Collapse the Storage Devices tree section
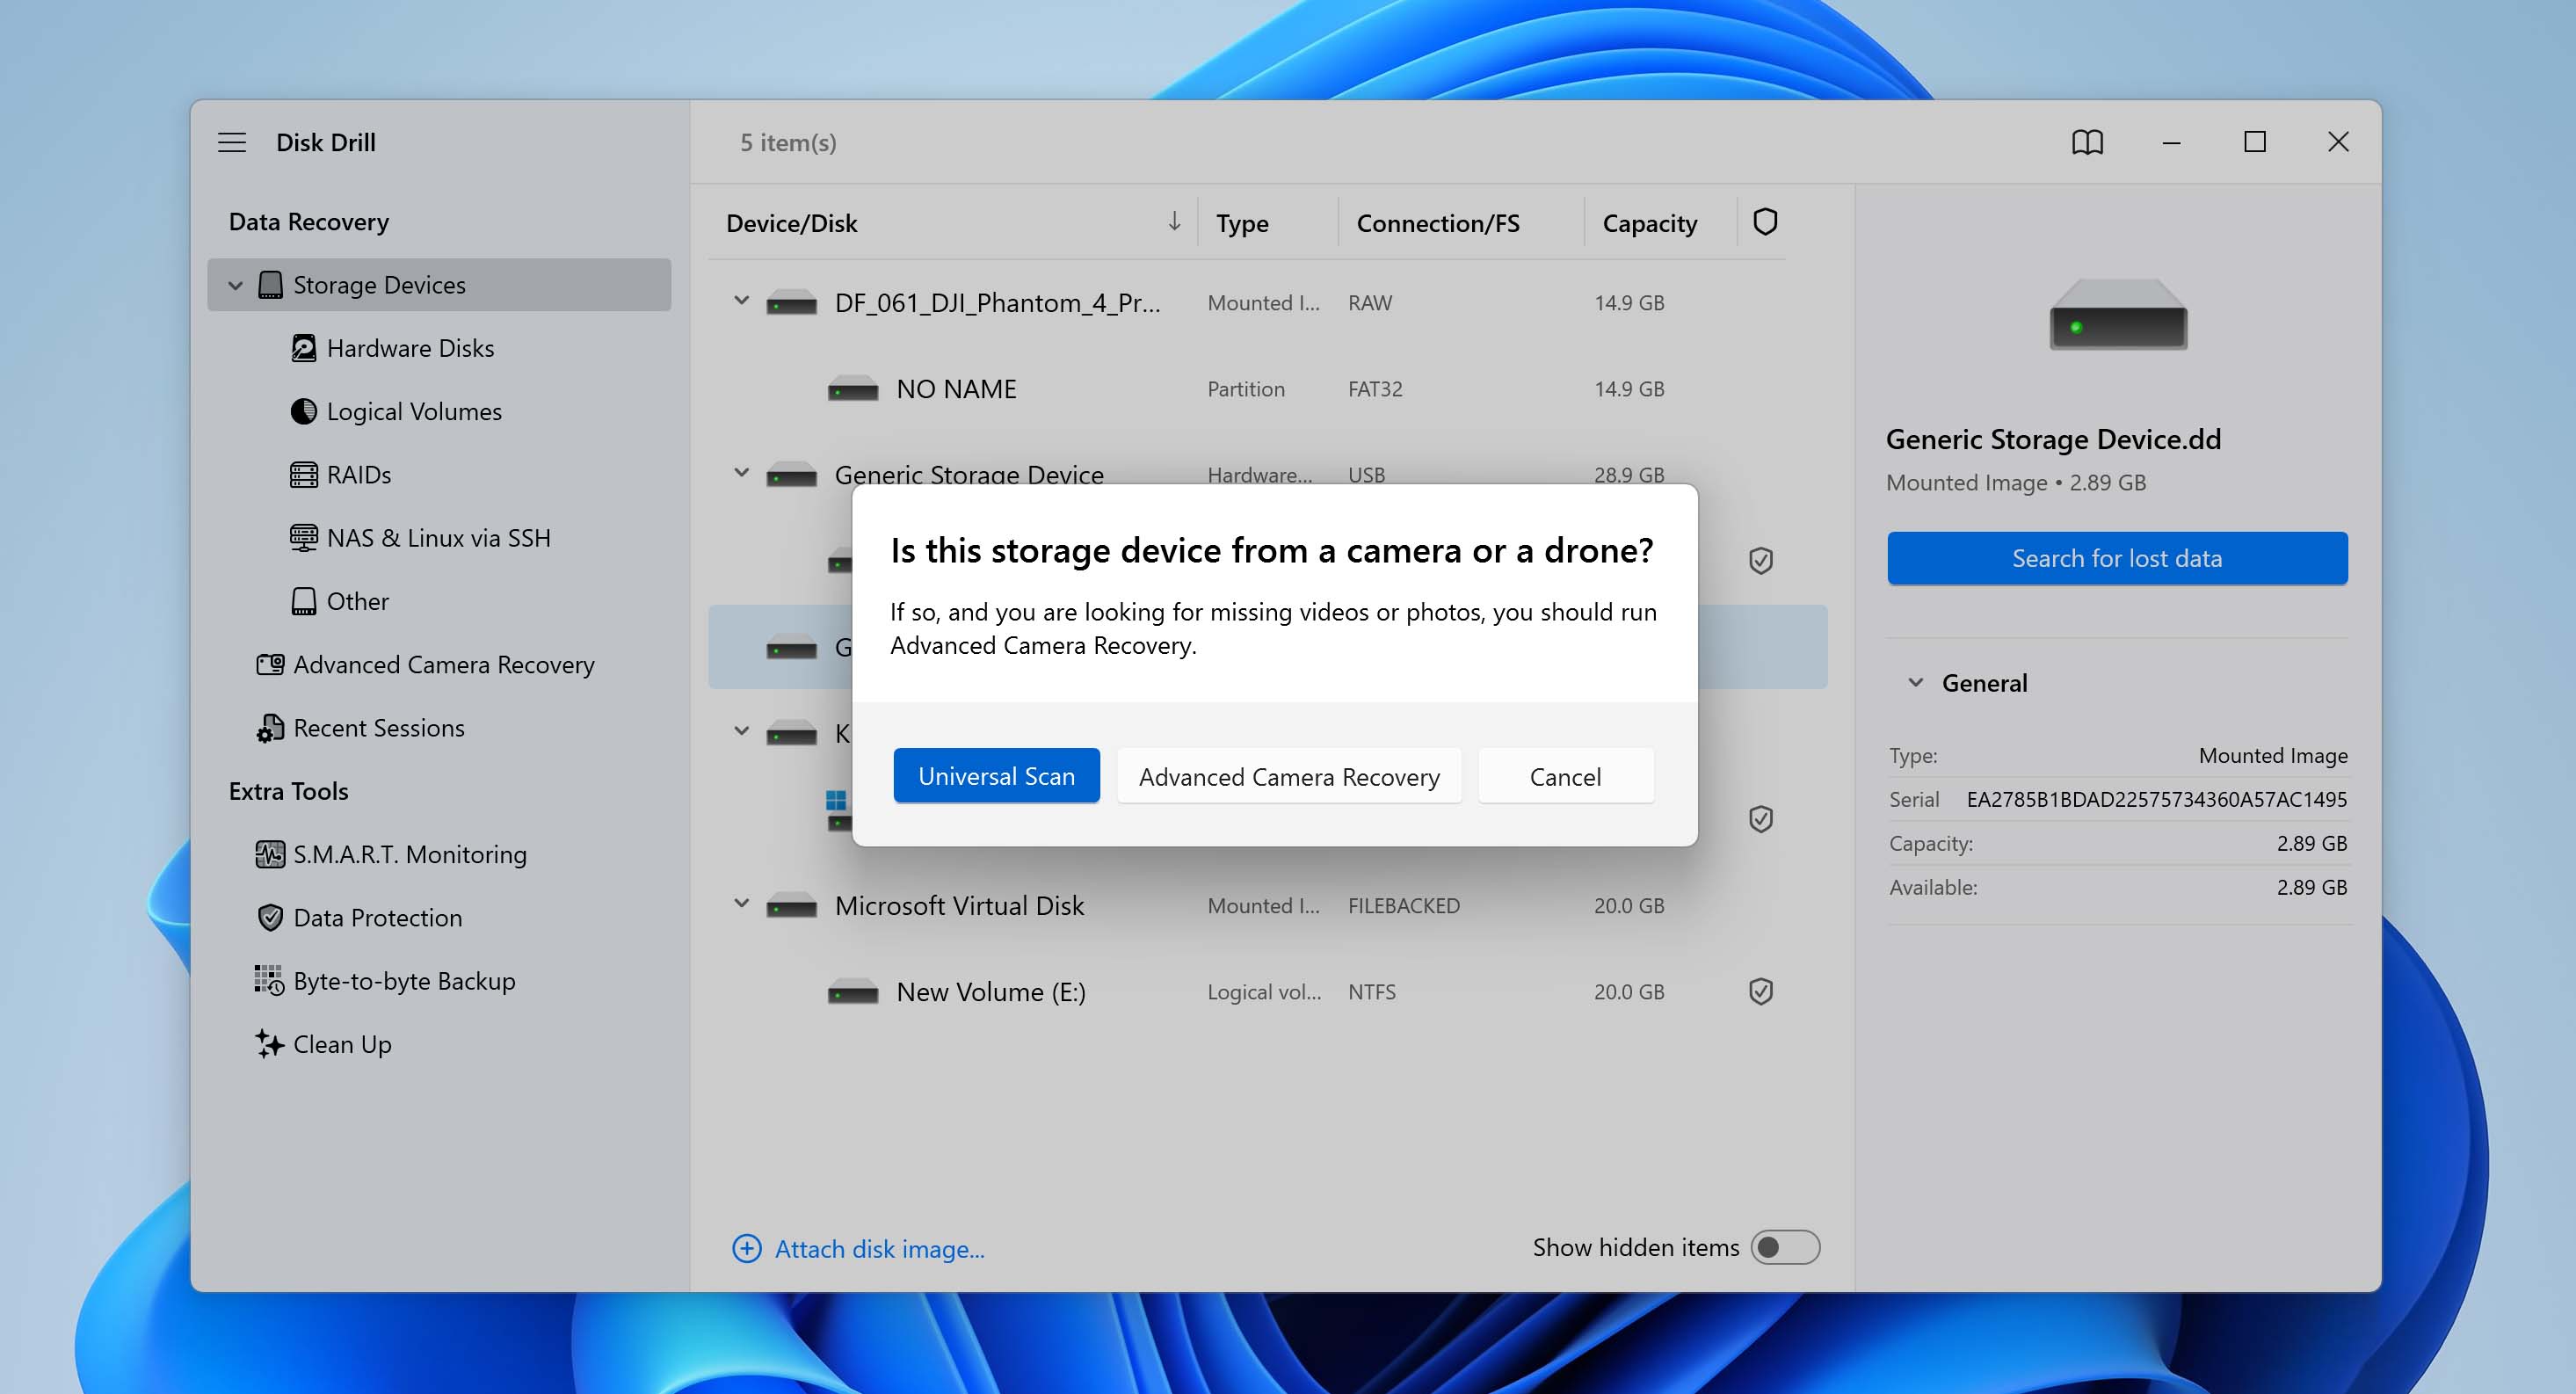The image size is (2576, 1394). tap(235, 285)
